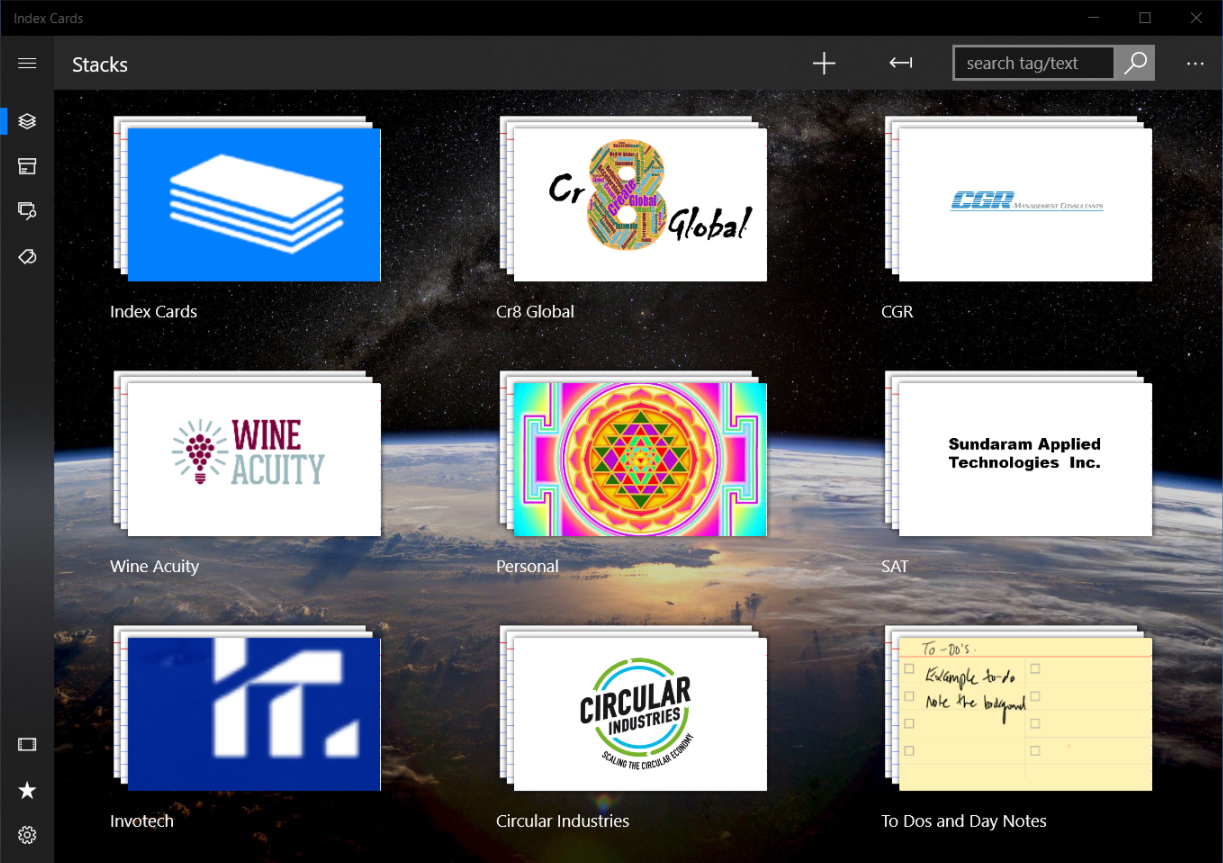Open the Index Cards stack
This screenshot has height=863, width=1223.
(x=253, y=203)
